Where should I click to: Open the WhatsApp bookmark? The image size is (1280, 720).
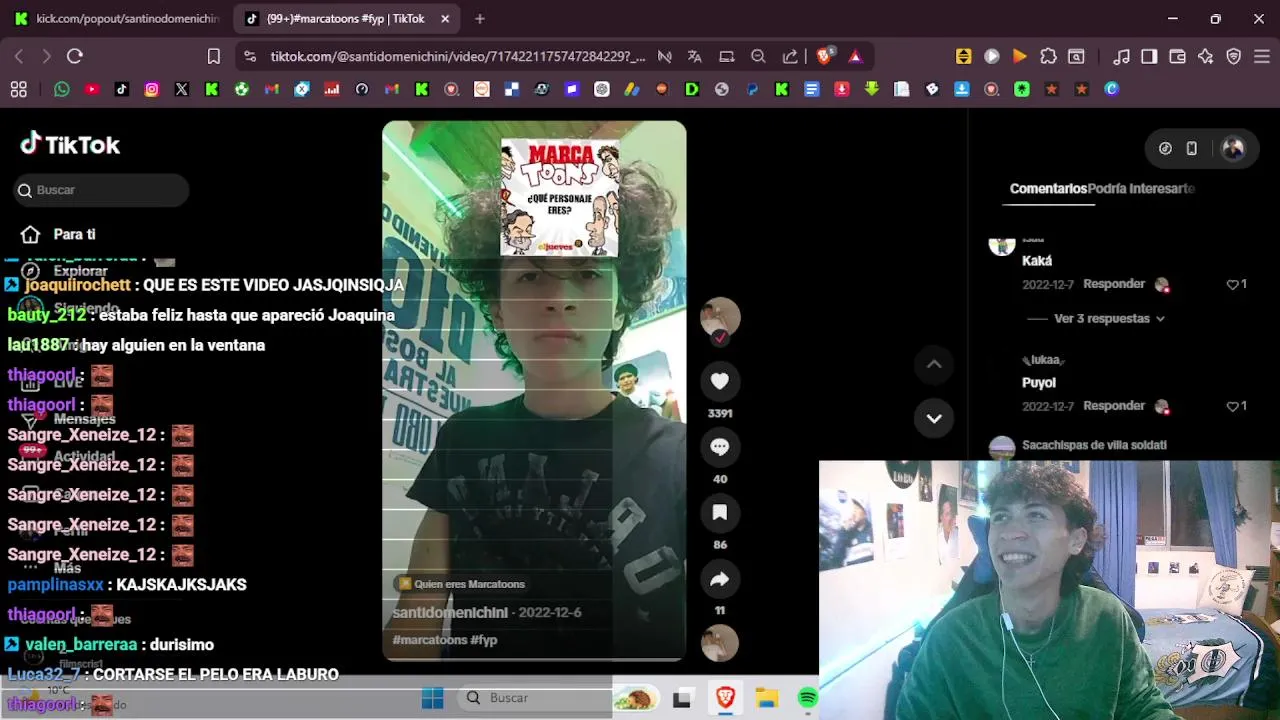click(62, 89)
